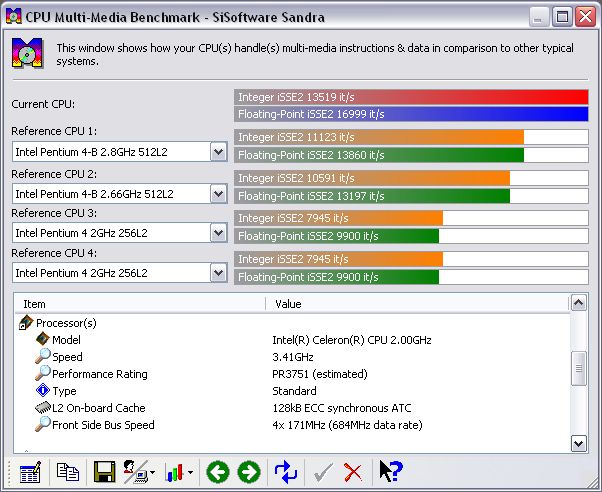Click the Current CPU: label
This screenshot has height=492, width=602.
click(x=43, y=104)
